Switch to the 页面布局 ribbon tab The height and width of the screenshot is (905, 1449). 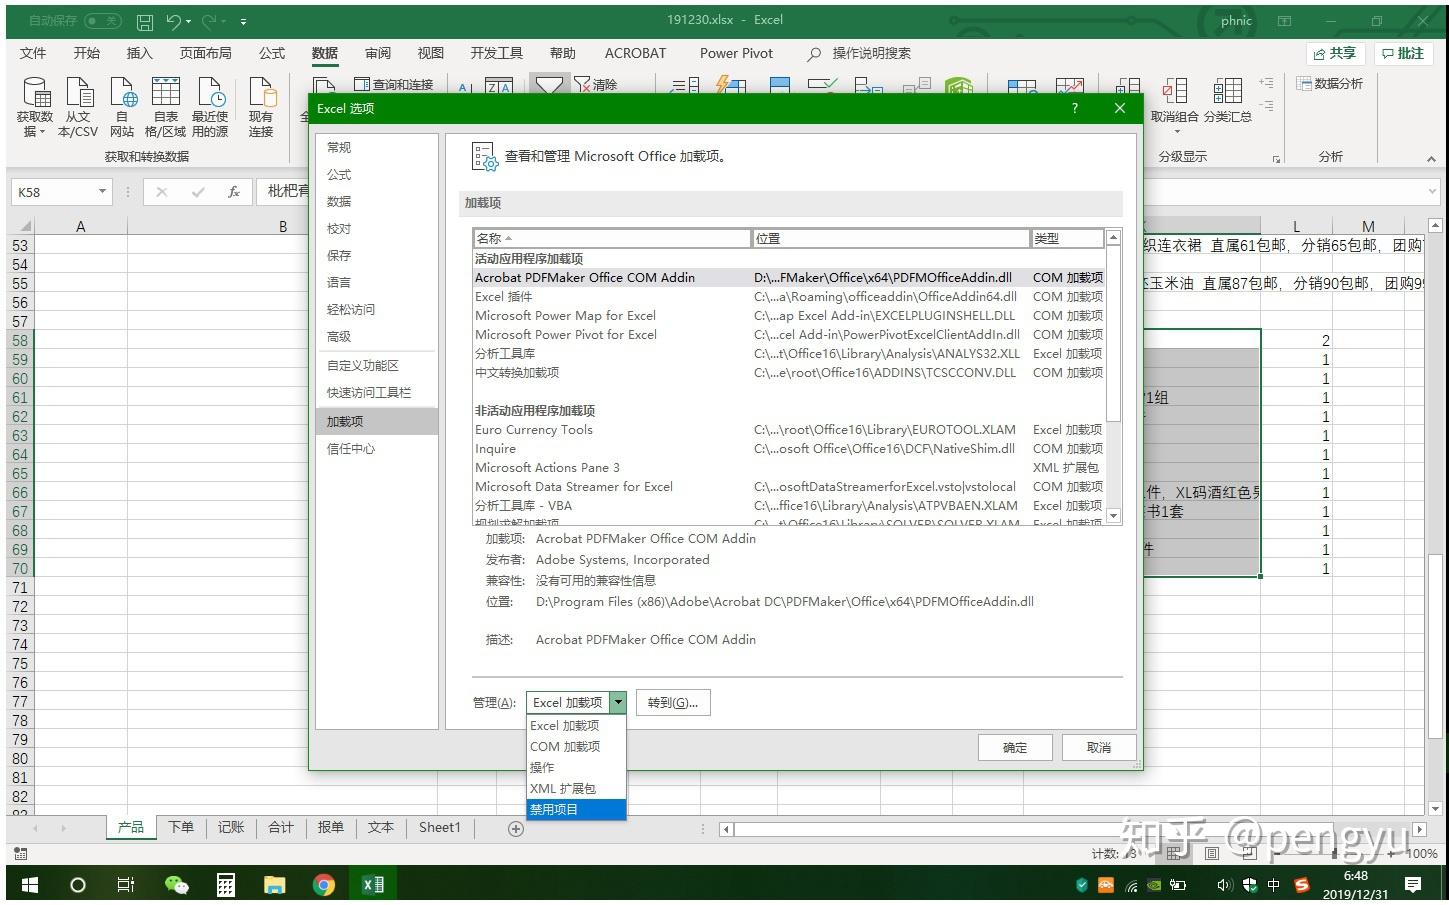point(205,53)
